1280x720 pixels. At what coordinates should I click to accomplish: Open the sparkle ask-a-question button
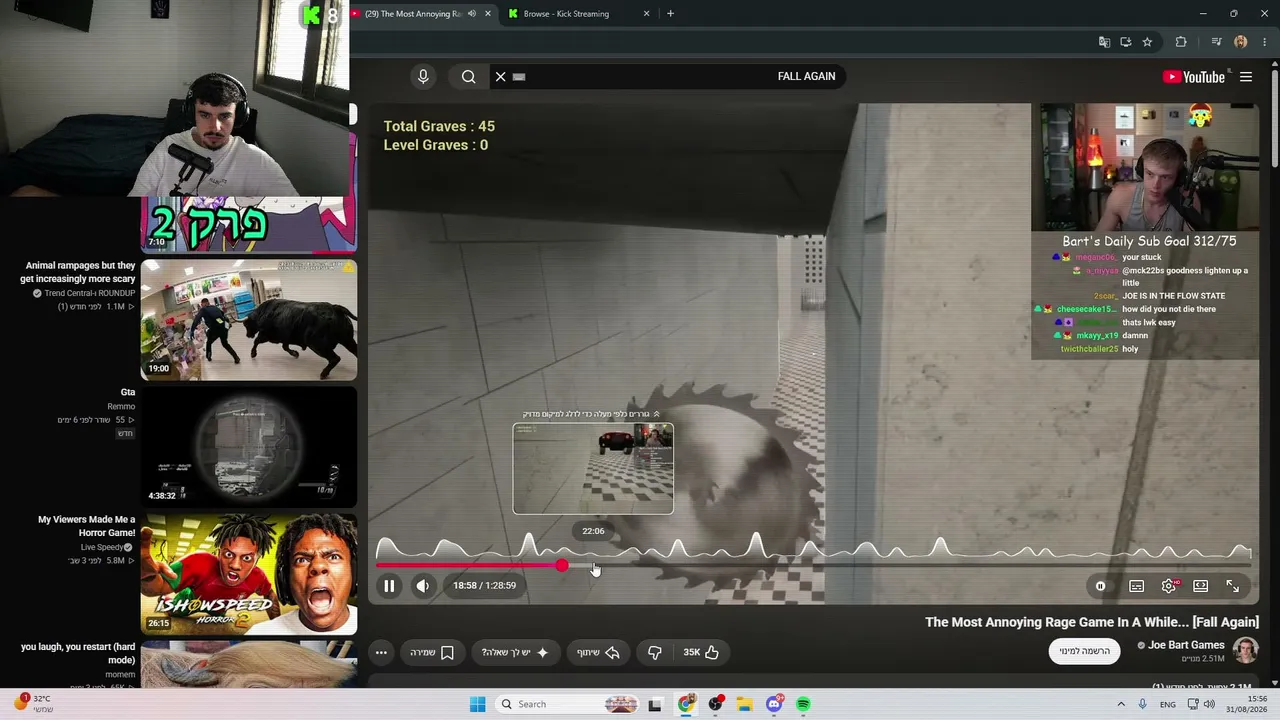pyautogui.click(x=515, y=652)
